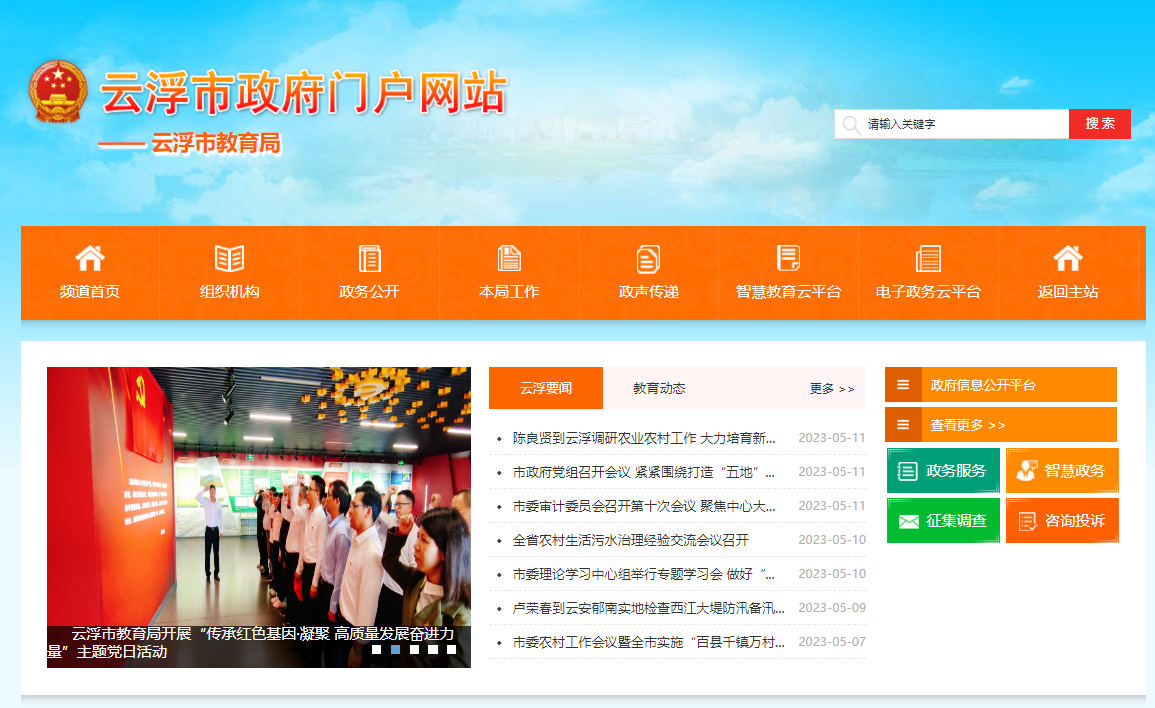Select the second carousel slide dot
The image size is (1155, 708).
click(395, 649)
